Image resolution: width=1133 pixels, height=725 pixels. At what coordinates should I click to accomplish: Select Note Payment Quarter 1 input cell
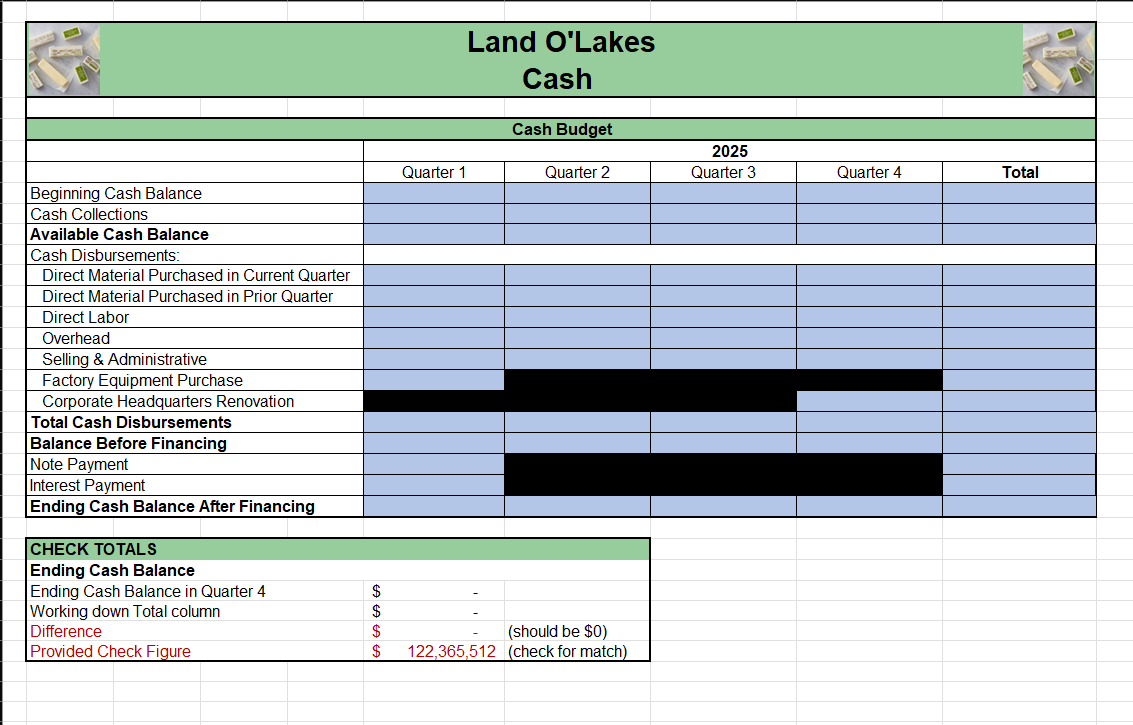434,464
